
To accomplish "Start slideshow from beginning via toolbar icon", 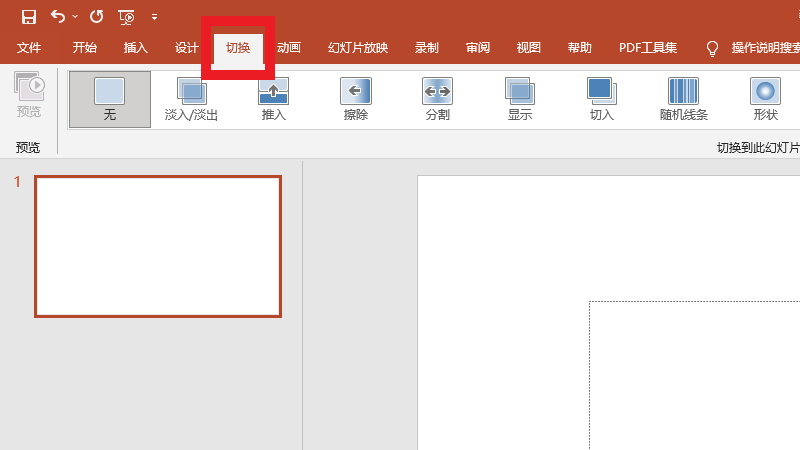I will pos(126,17).
